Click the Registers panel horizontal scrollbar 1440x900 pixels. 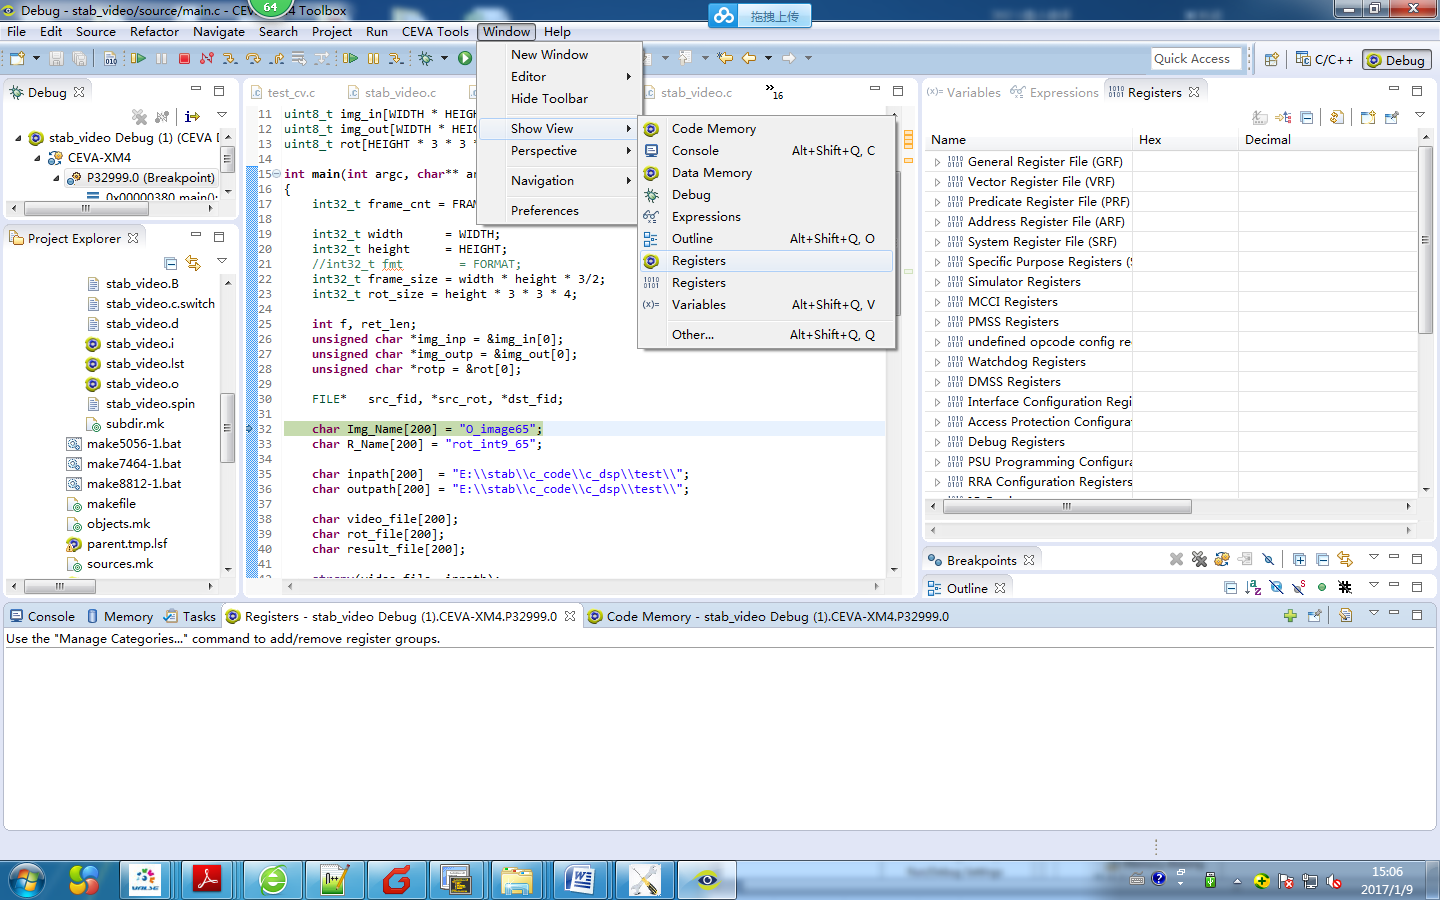(x=1066, y=507)
